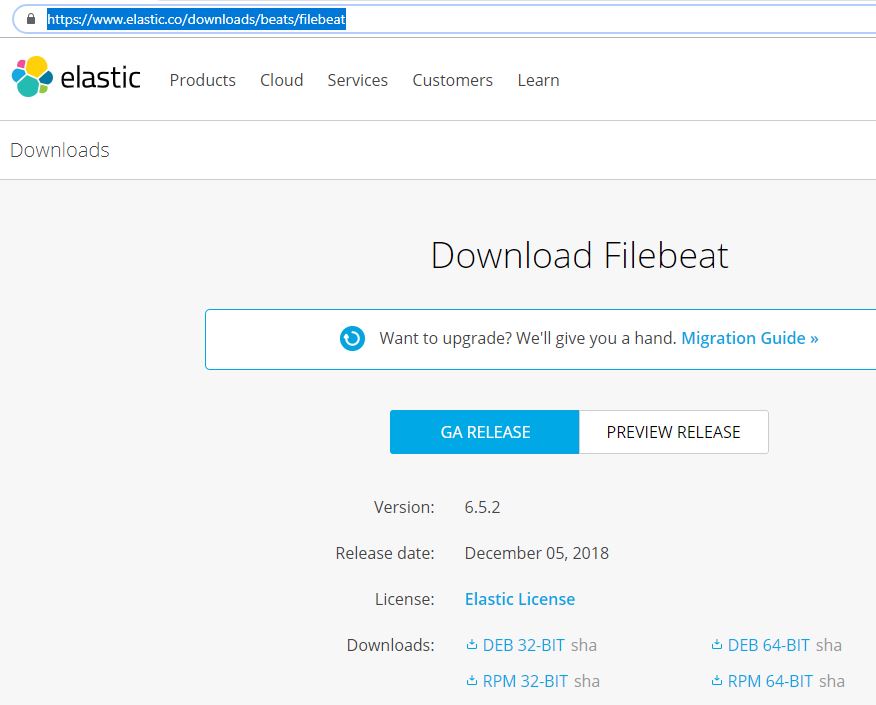Open sha link next to RPM 64-BIT

tap(832, 681)
